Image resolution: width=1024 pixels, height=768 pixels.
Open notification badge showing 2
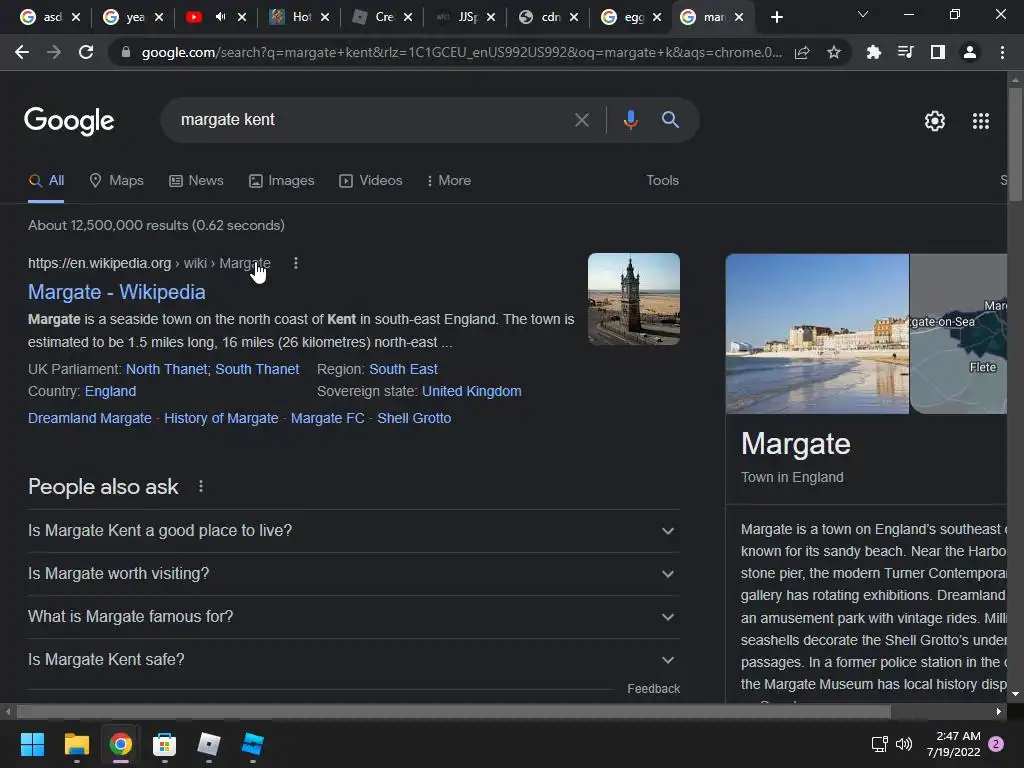pyautogui.click(x=996, y=744)
